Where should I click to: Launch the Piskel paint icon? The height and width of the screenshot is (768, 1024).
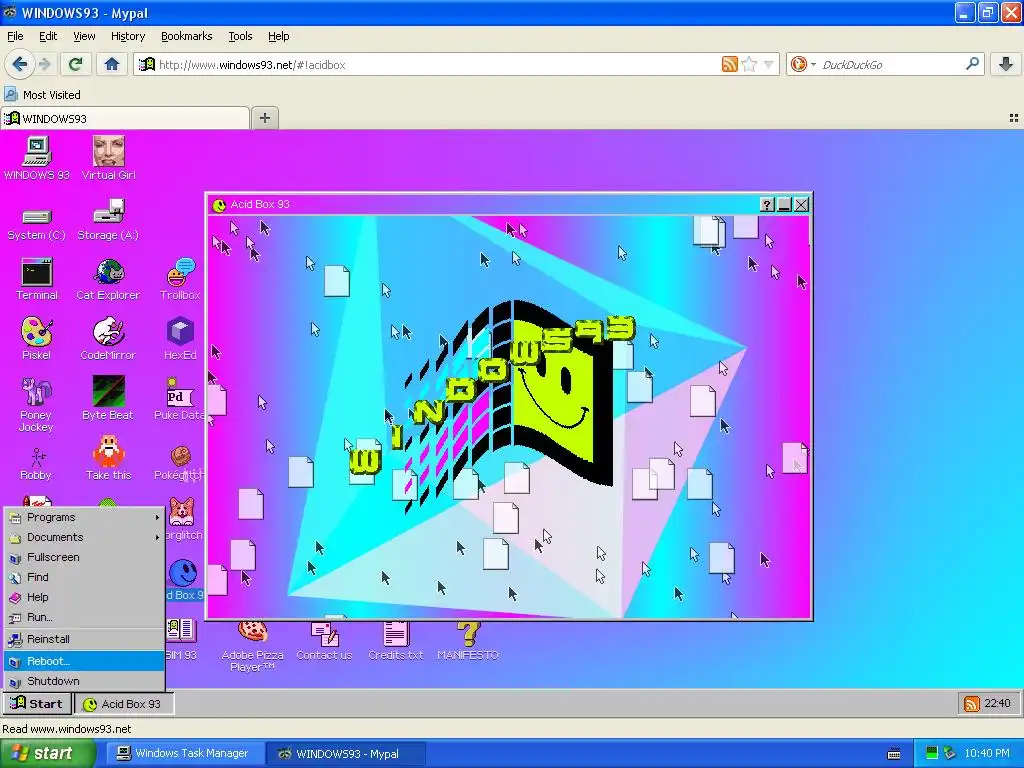[37, 339]
